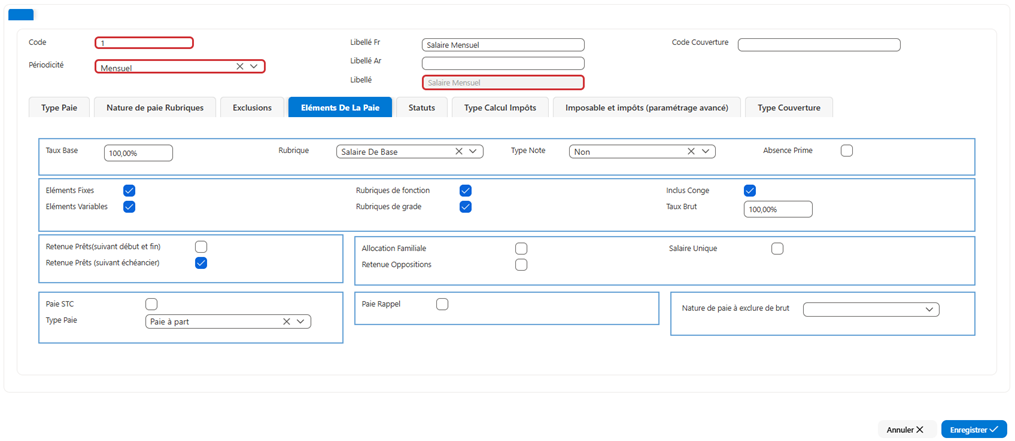Open the Périodicité dropdown chevron

[x=254, y=66]
